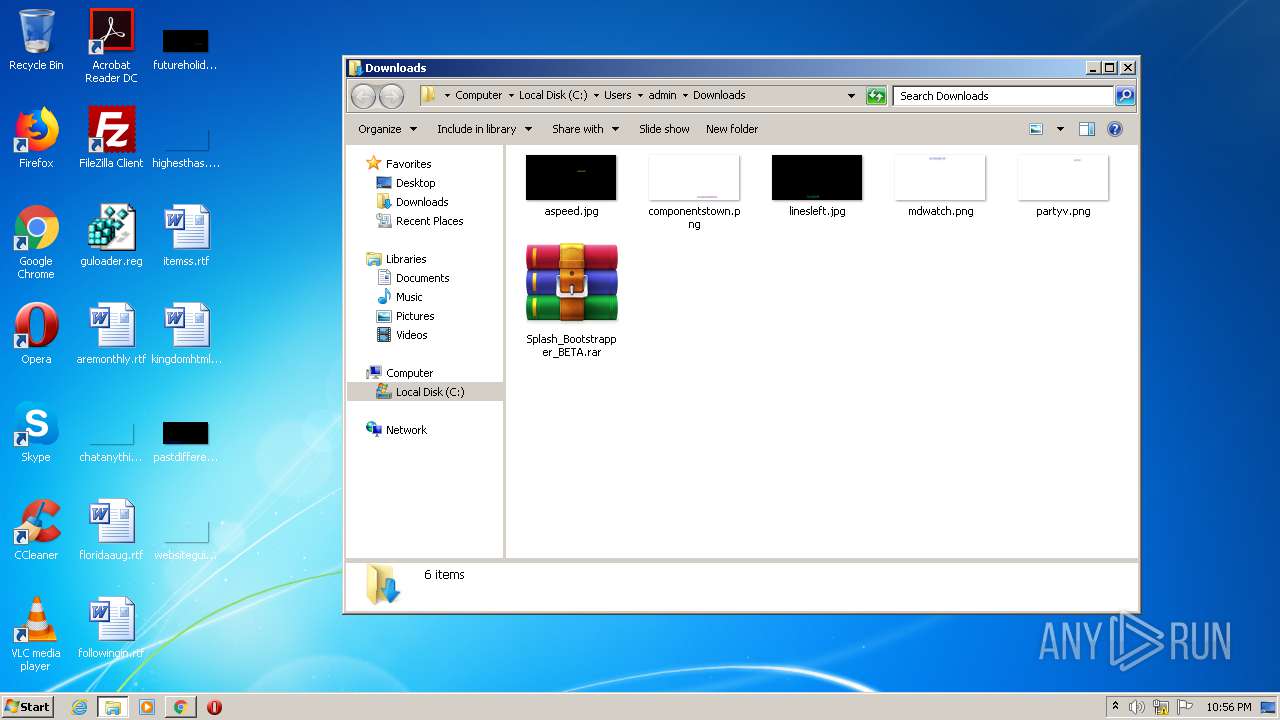Open Internet Explorer from taskbar

pos(79,707)
